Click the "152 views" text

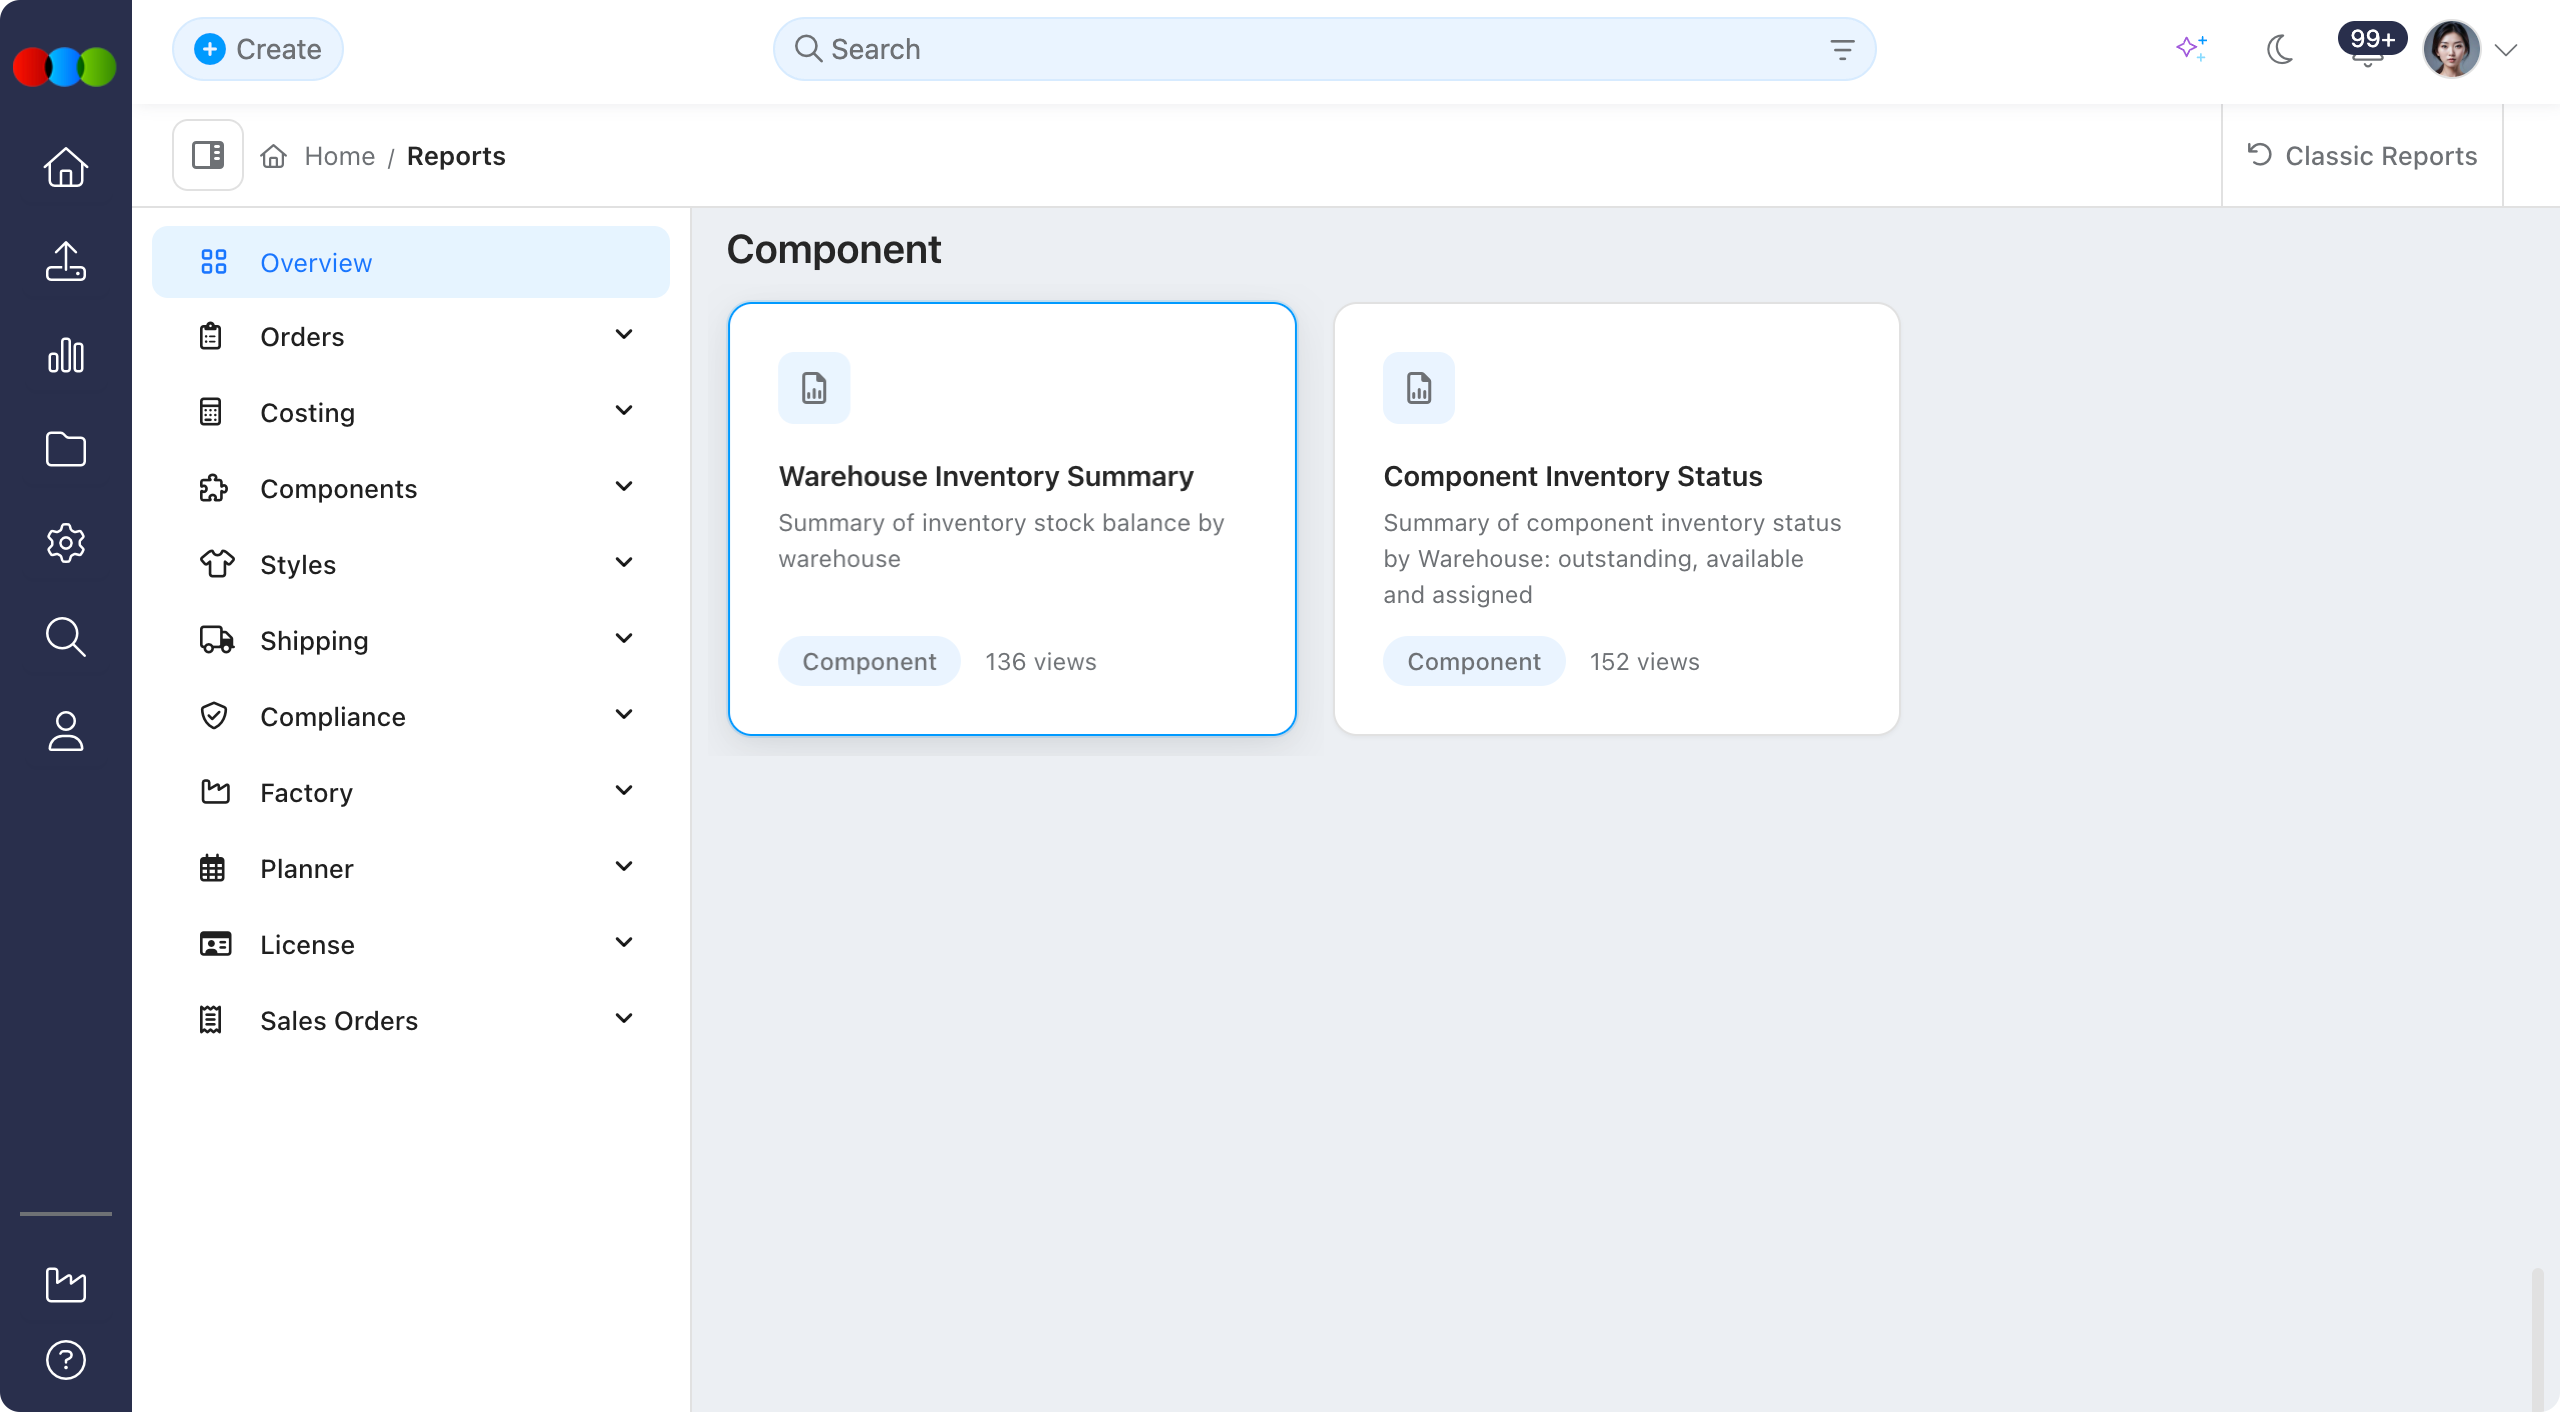(x=1645, y=662)
